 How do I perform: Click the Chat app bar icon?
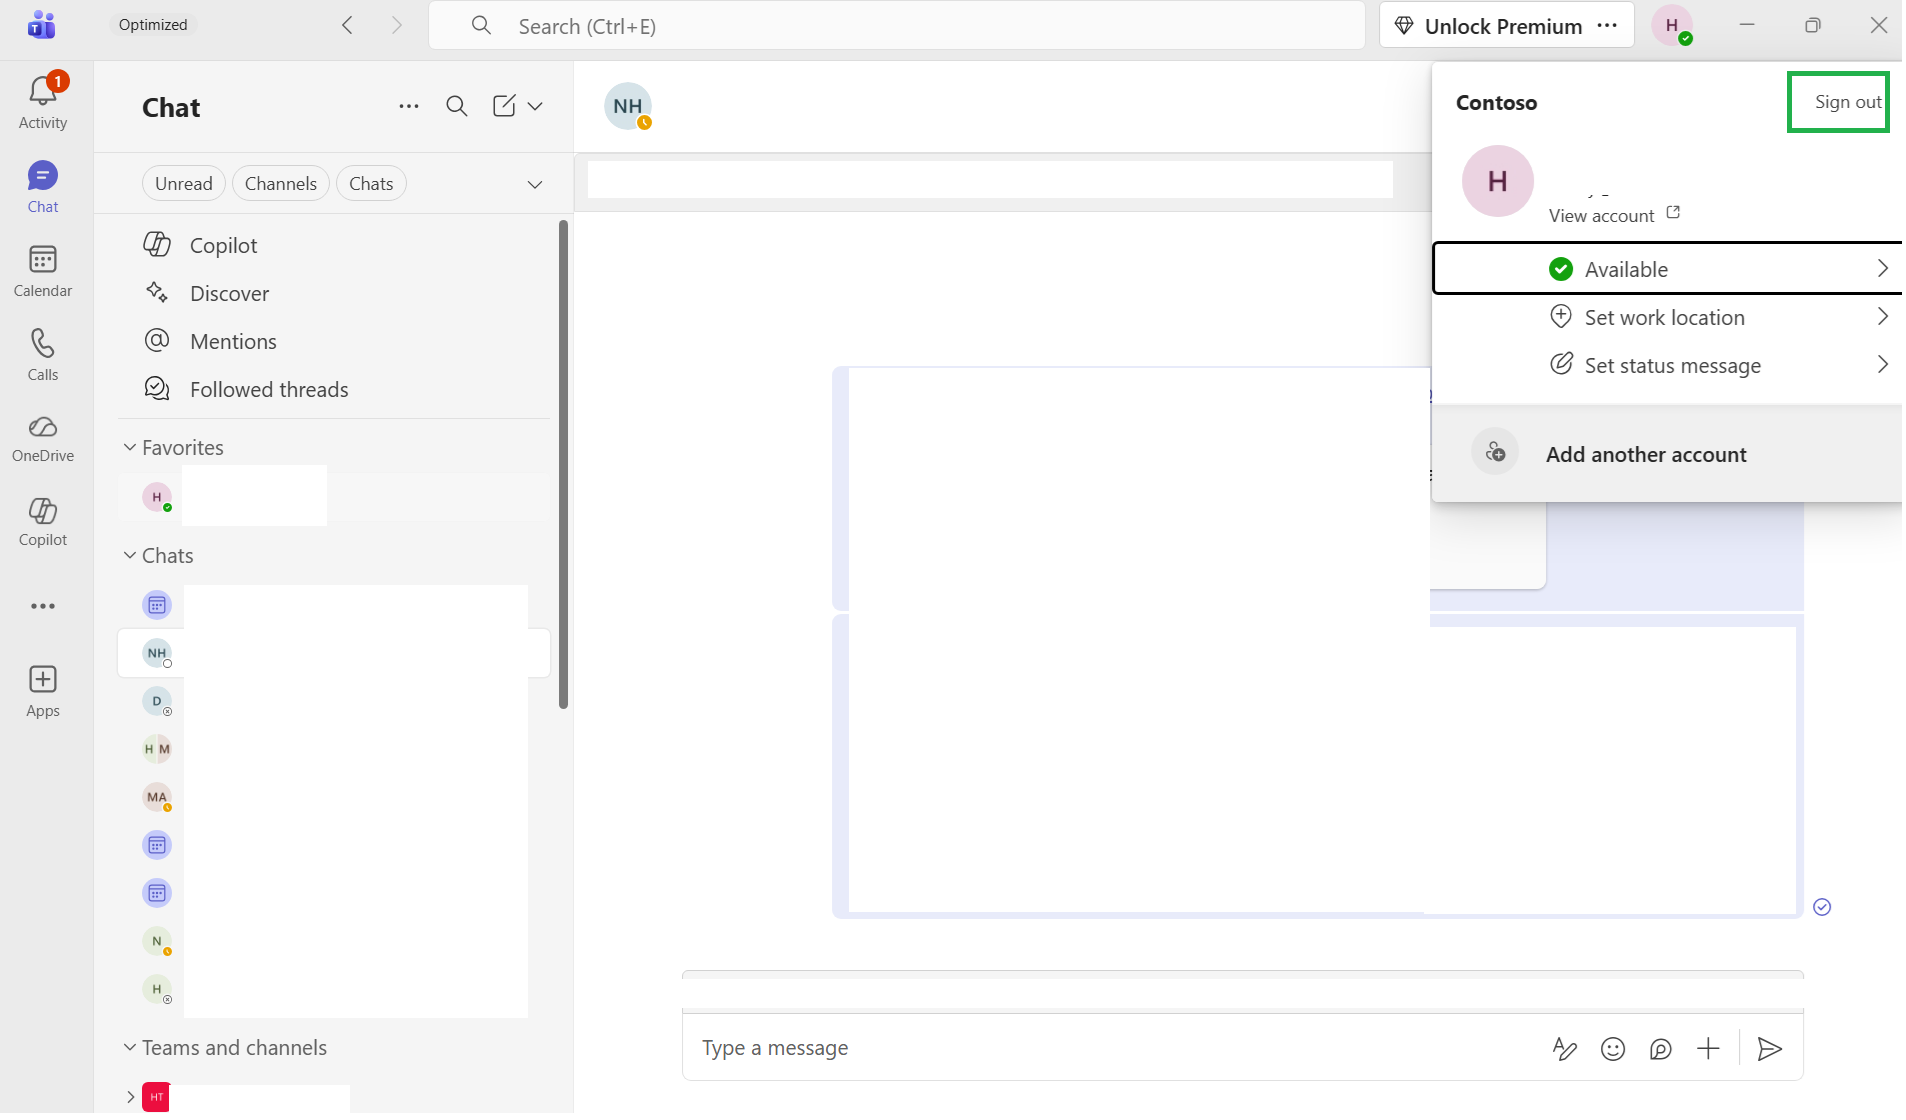(x=43, y=187)
